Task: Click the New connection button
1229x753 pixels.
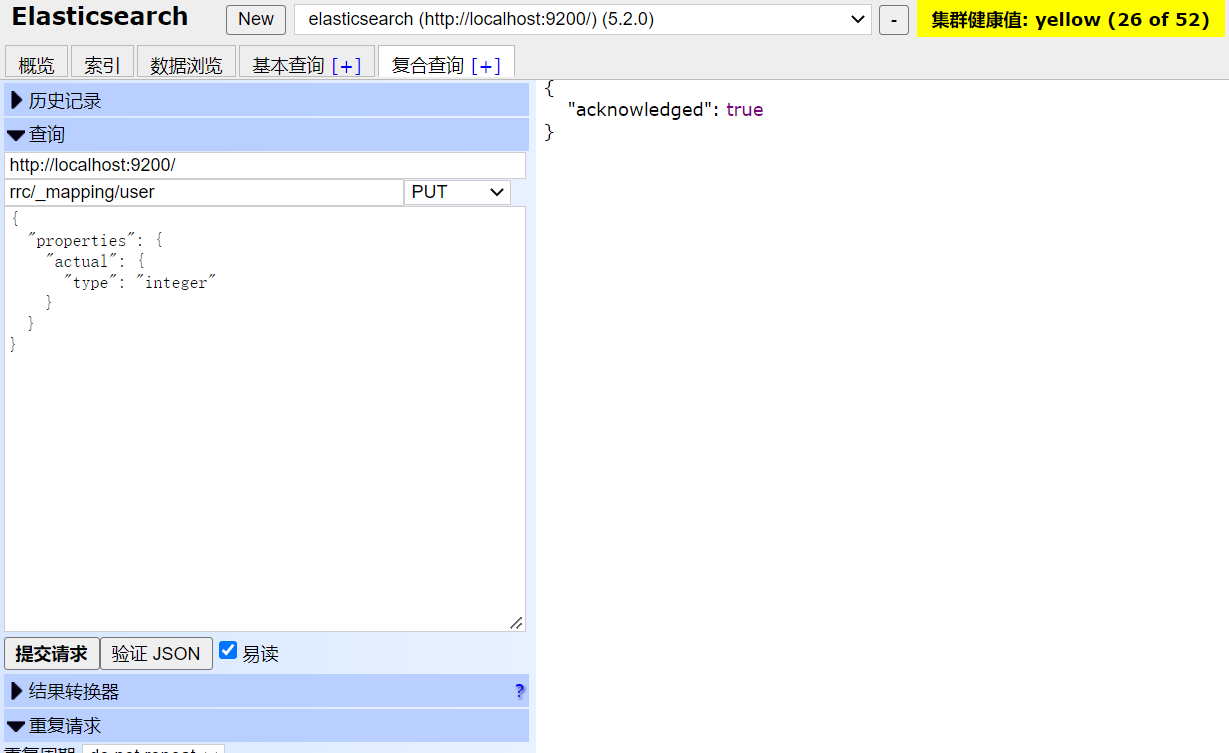Action: click(x=256, y=19)
